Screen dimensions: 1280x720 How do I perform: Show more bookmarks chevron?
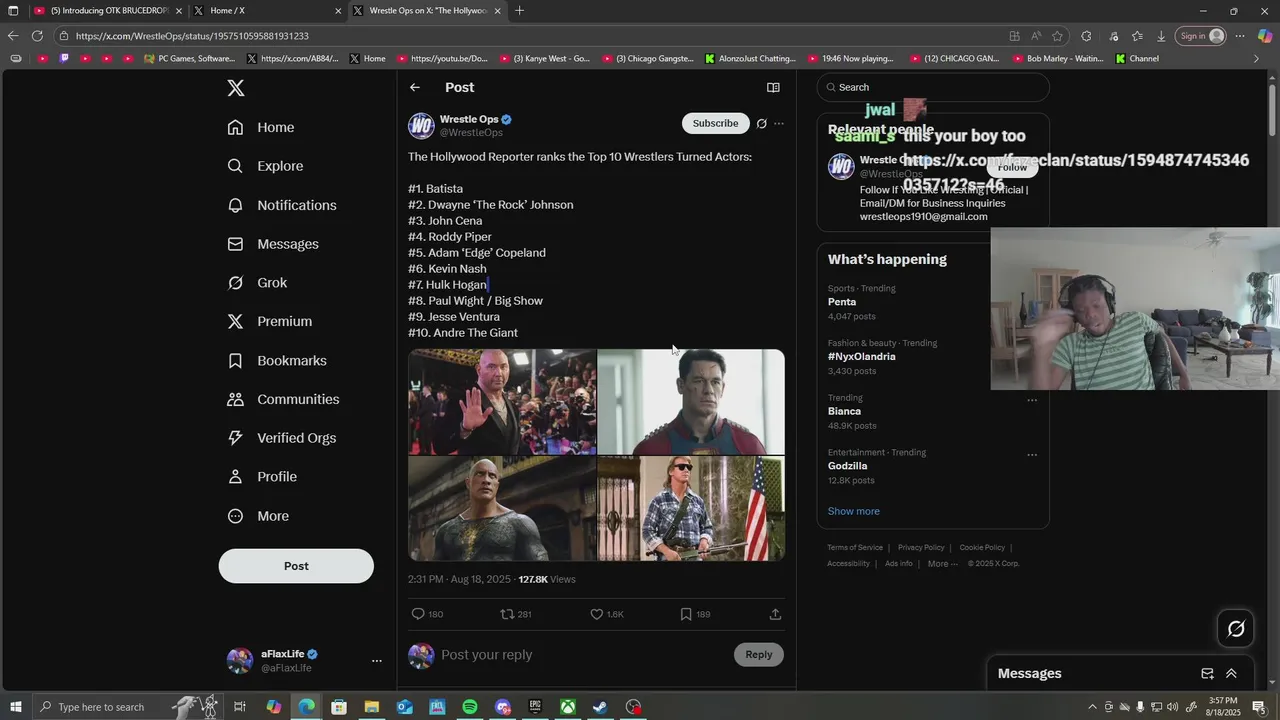pyautogui.click(x=1256, y=58)
